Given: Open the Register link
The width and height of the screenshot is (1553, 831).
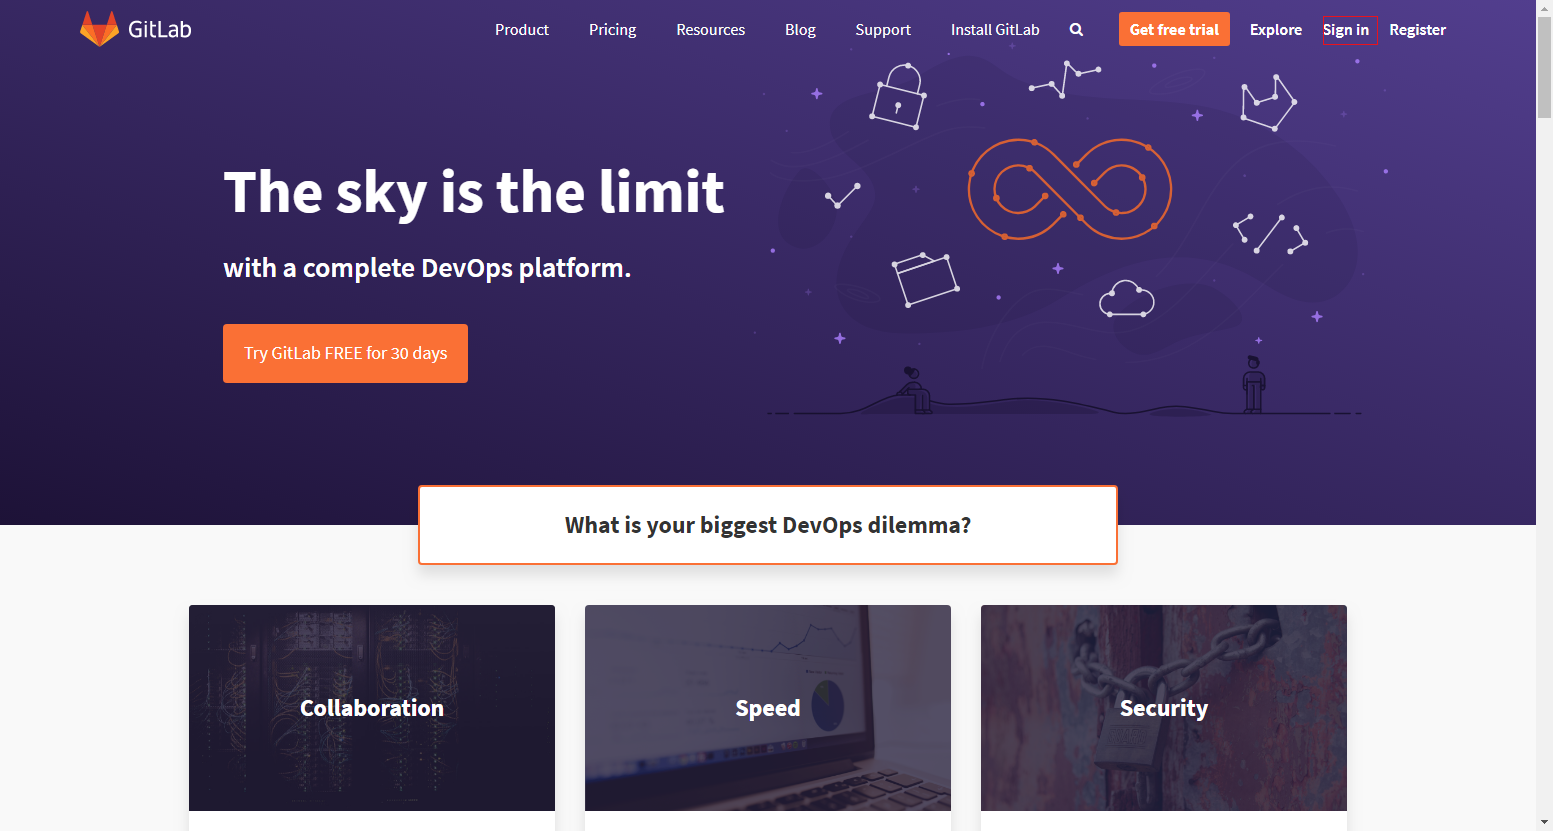Looking at the screenshot, I should point(1417,30).
